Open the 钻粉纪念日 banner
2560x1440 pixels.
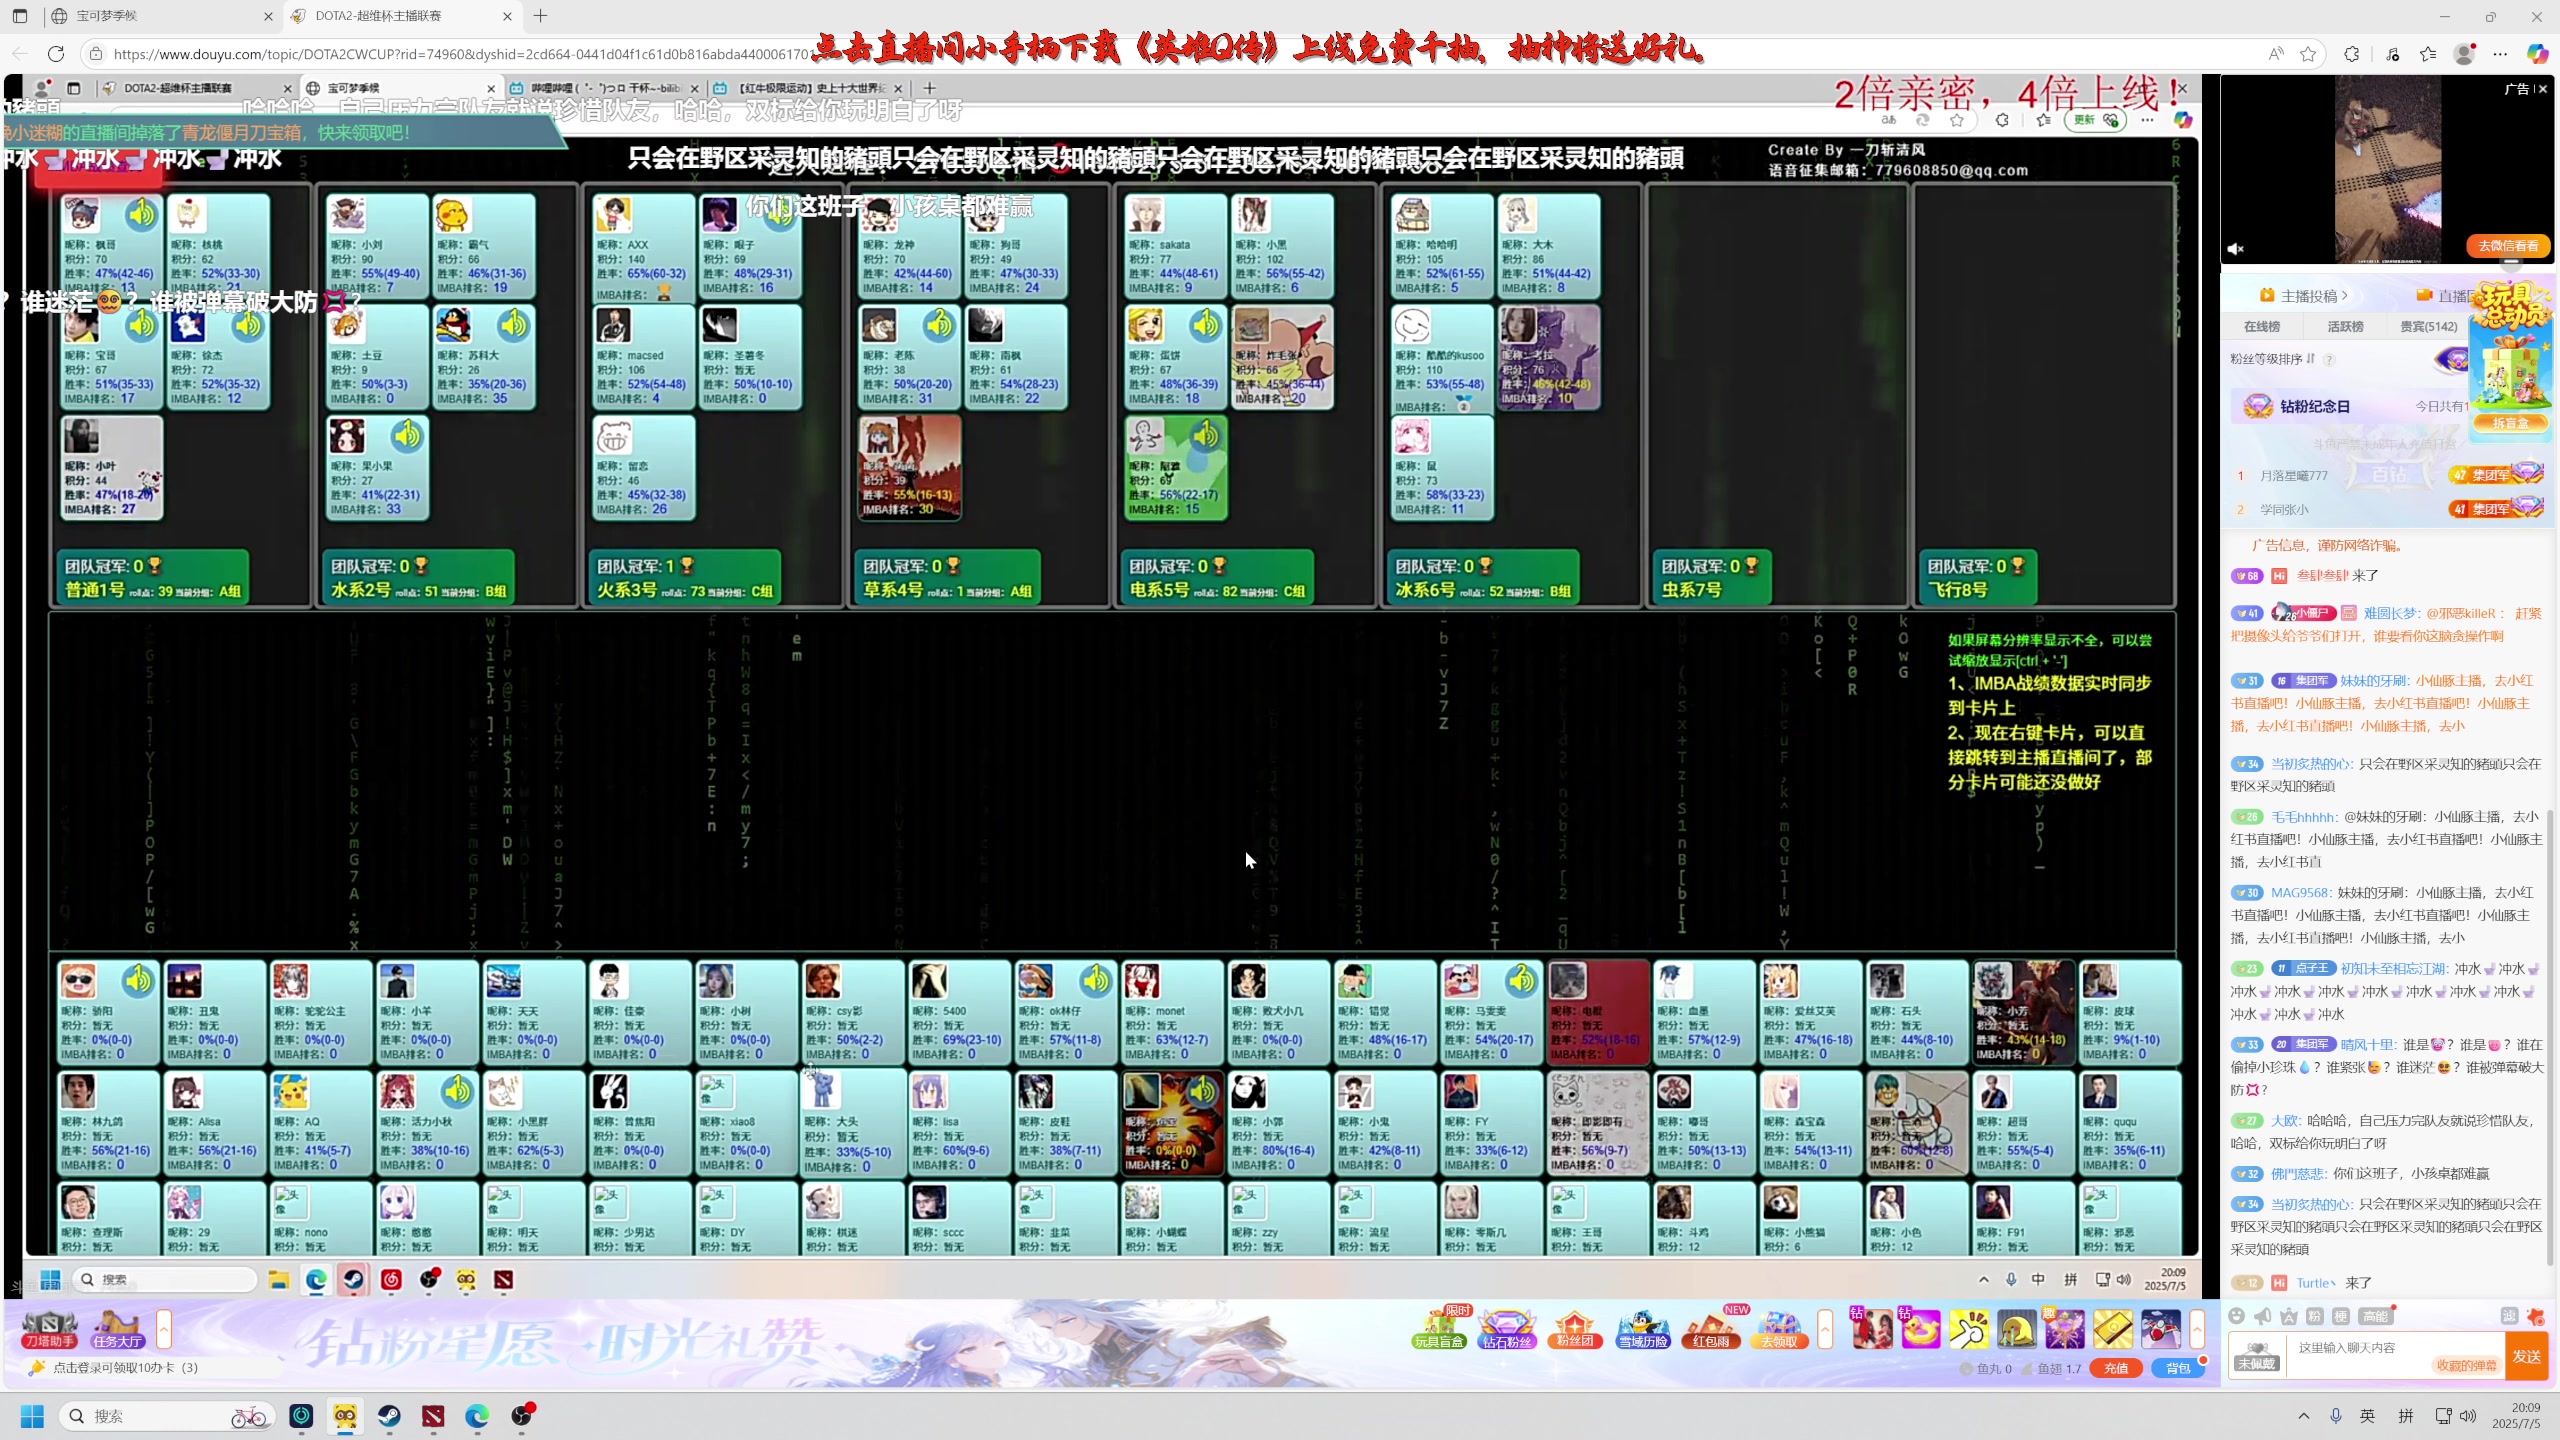pos(2350,406)
